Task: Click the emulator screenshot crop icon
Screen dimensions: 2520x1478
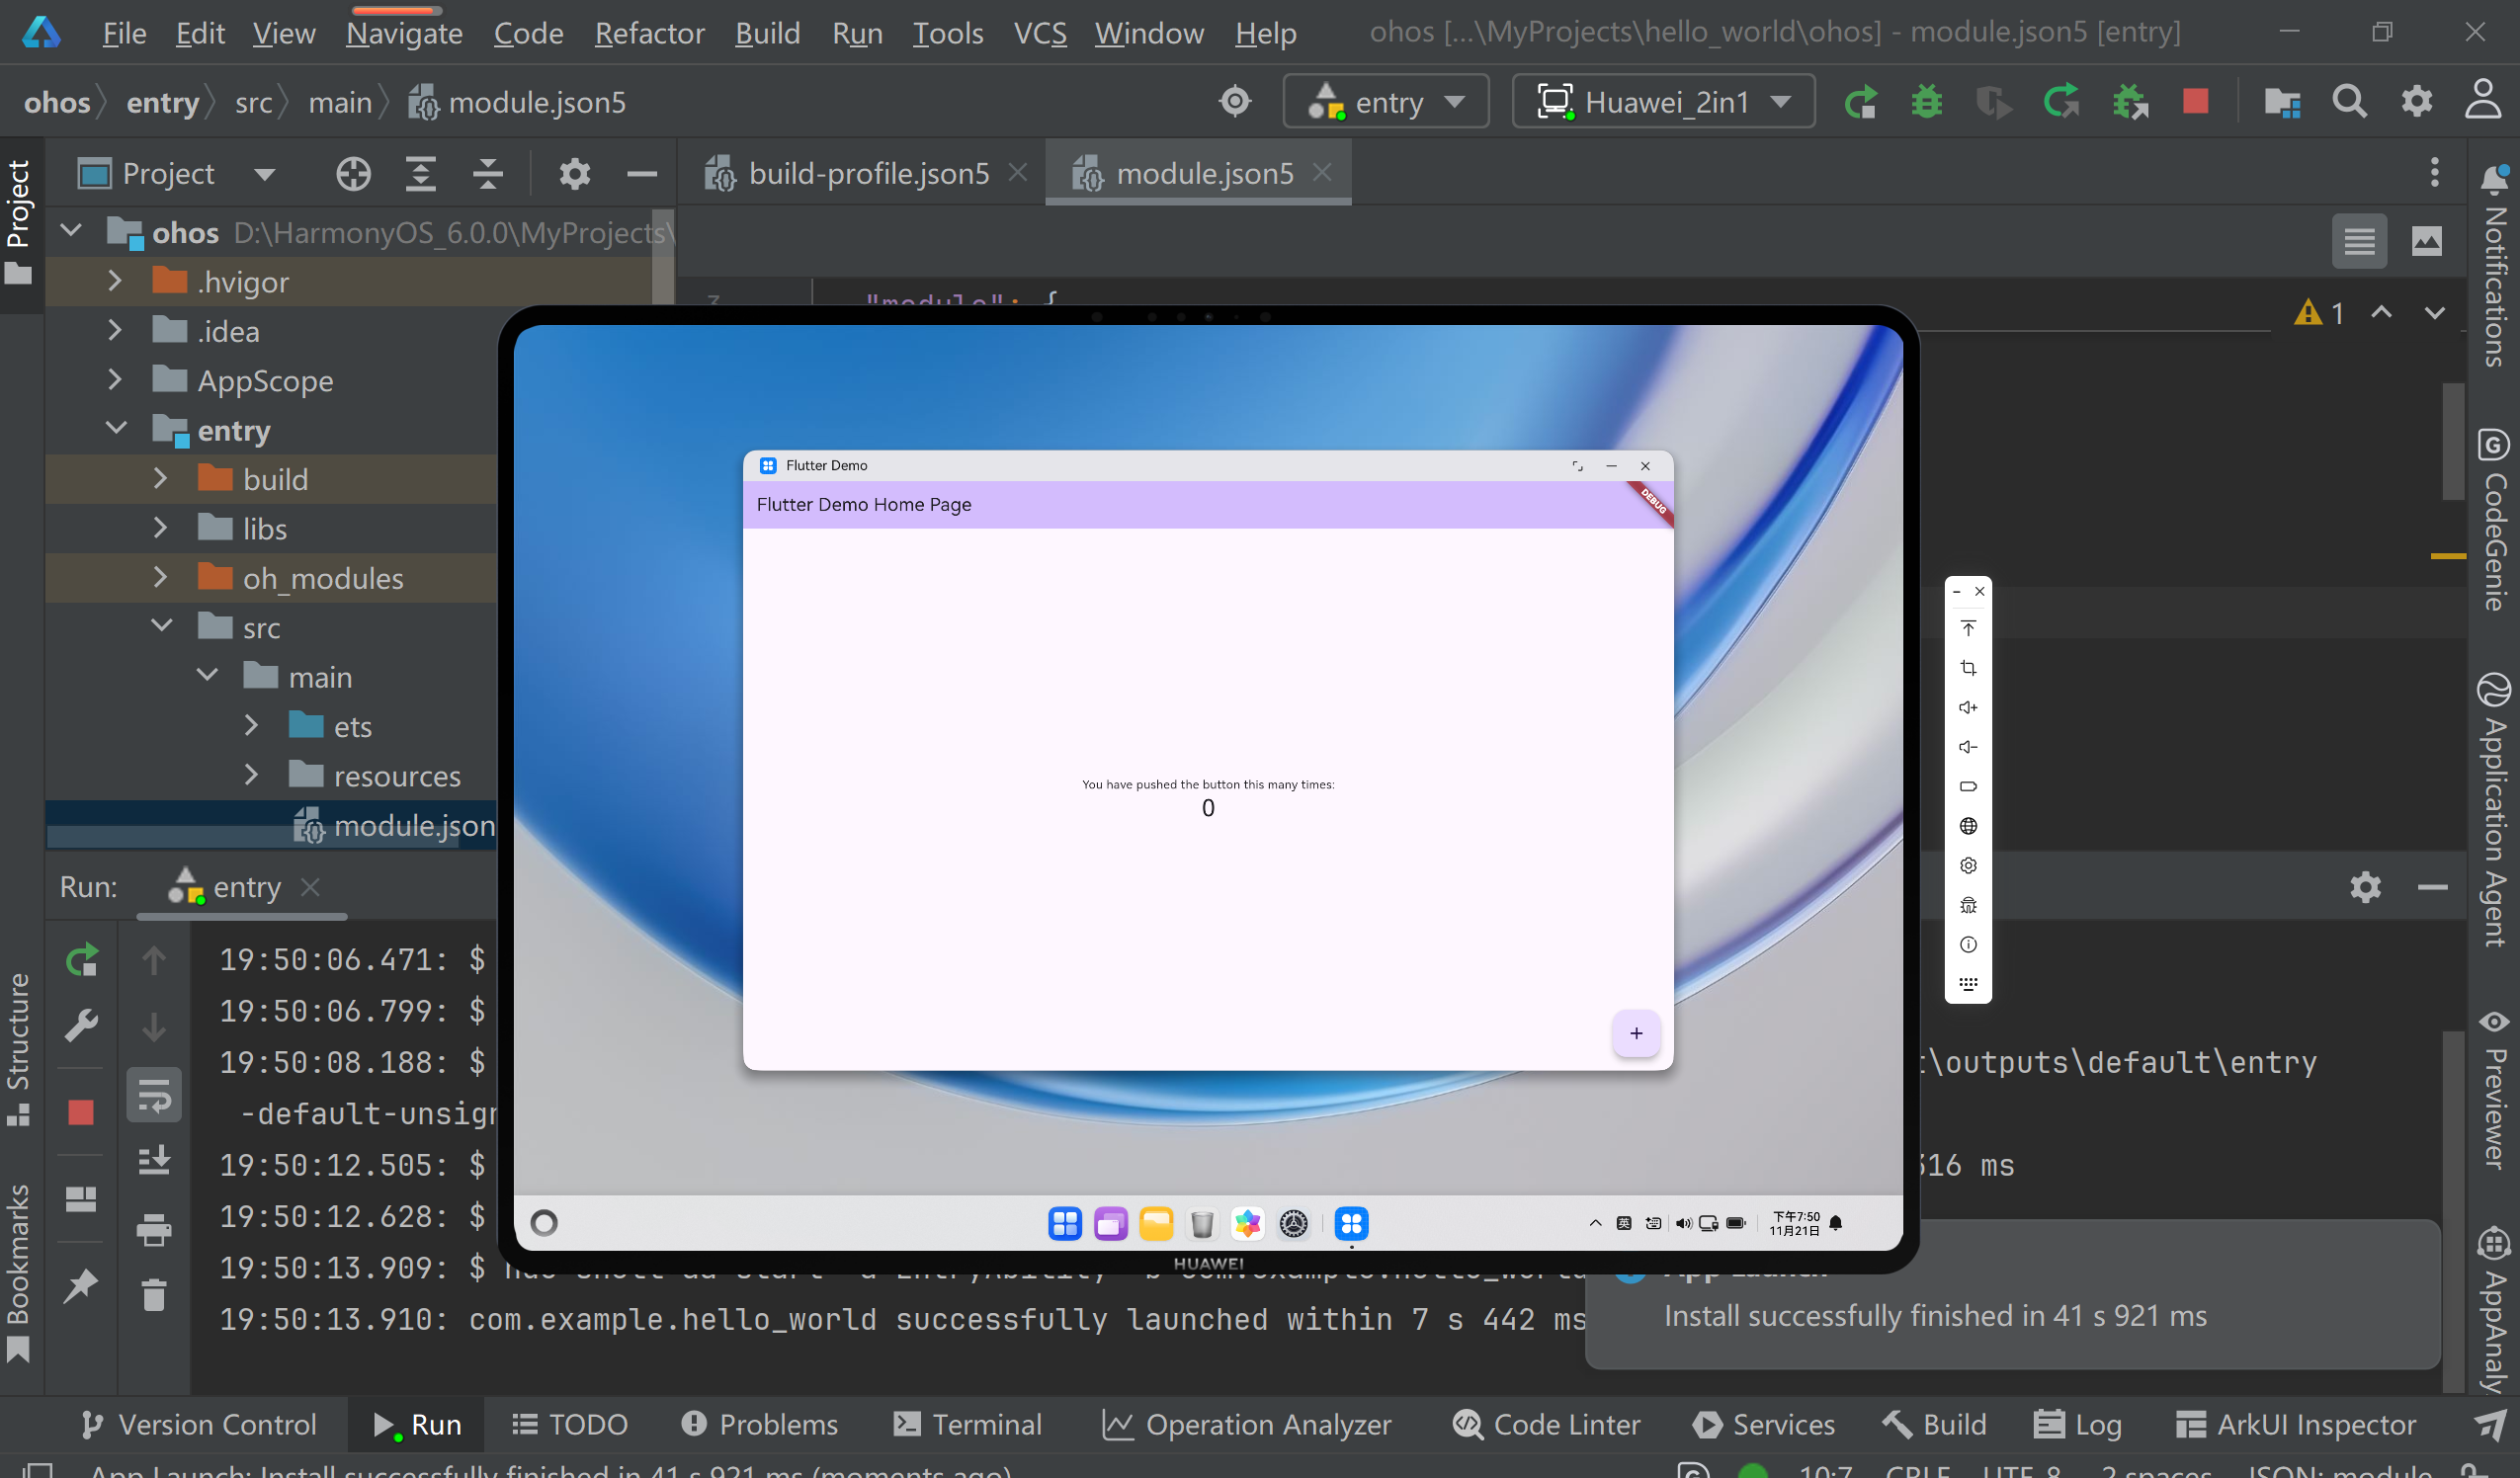Action: point(1968,668)
